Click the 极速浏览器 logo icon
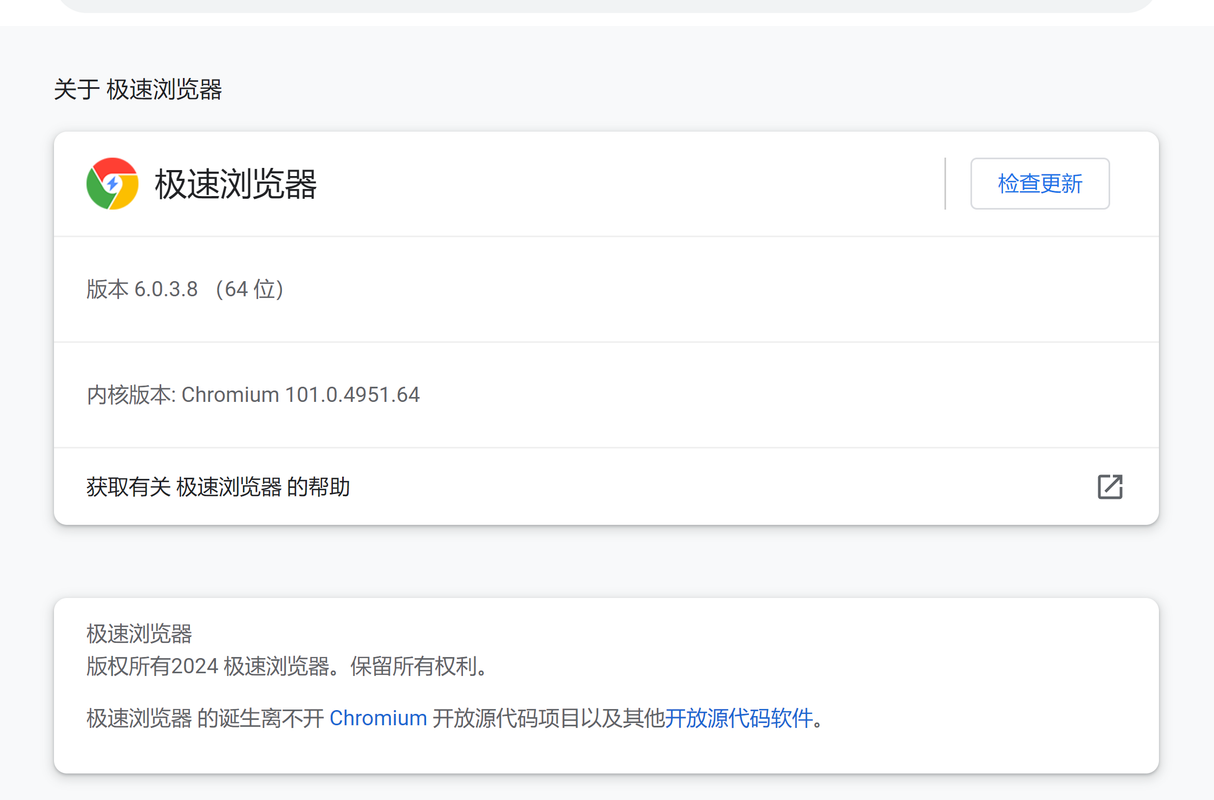The image size is (1214, 800). click(x=112, y=184)
